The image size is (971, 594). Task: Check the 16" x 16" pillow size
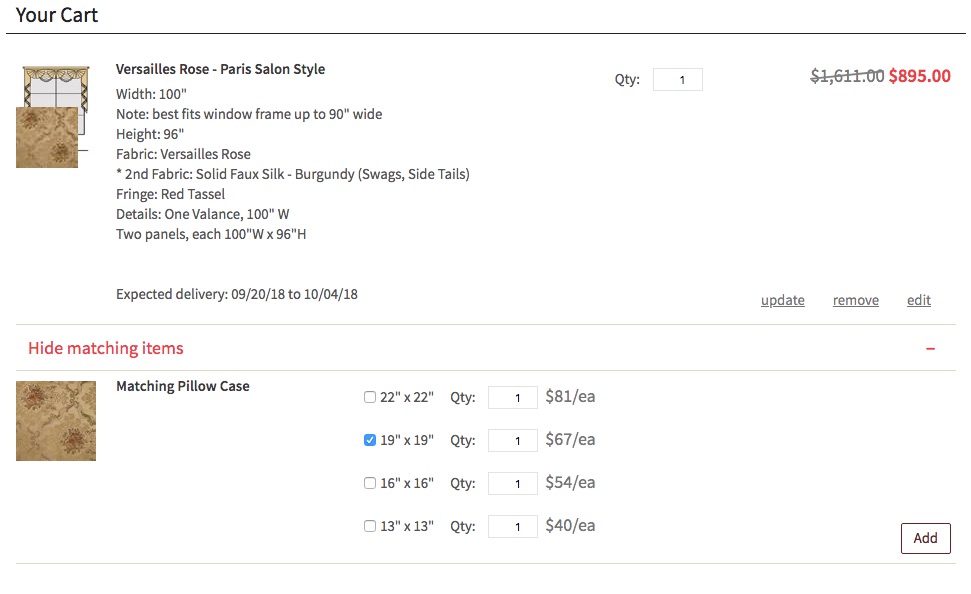coord(370,483)
